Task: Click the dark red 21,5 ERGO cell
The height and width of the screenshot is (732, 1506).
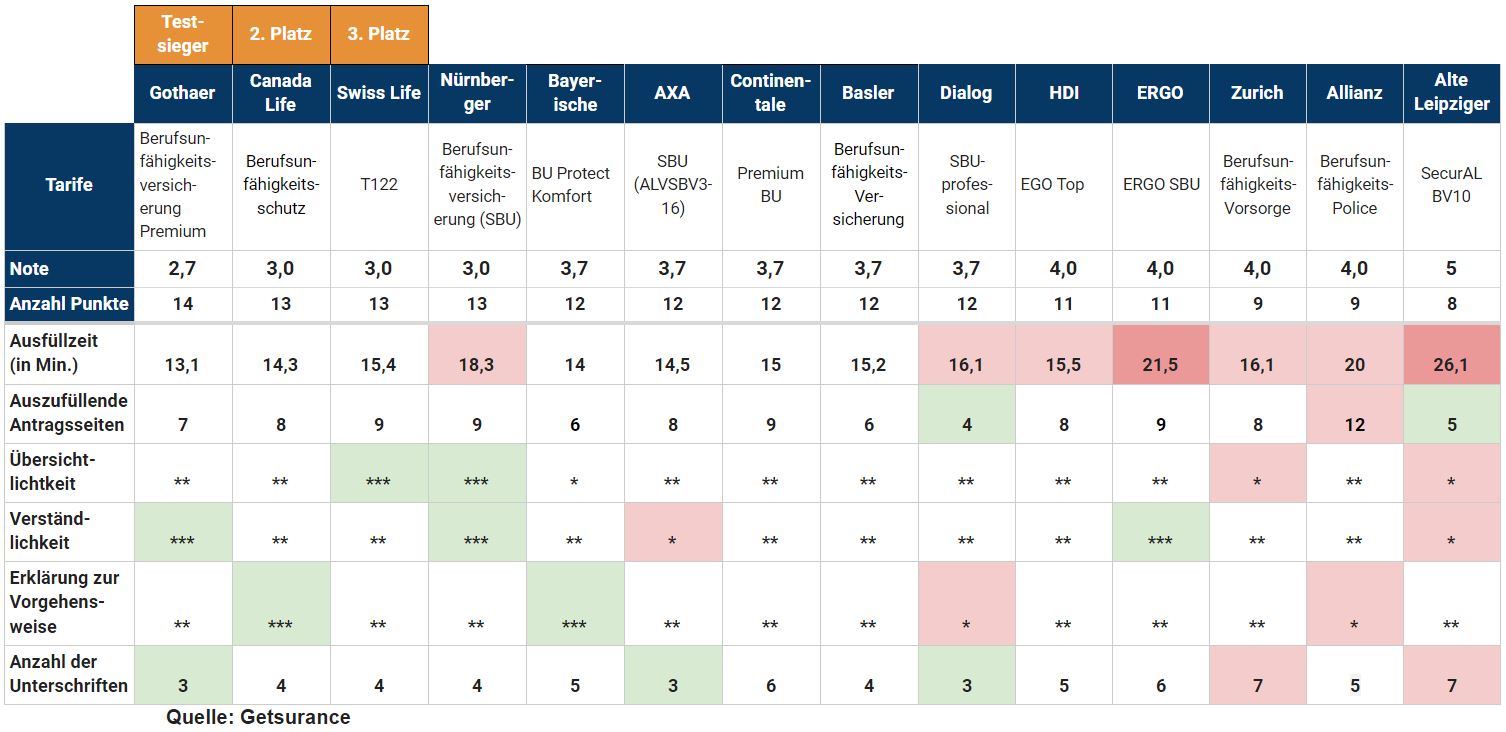Action: [1160, 355]
